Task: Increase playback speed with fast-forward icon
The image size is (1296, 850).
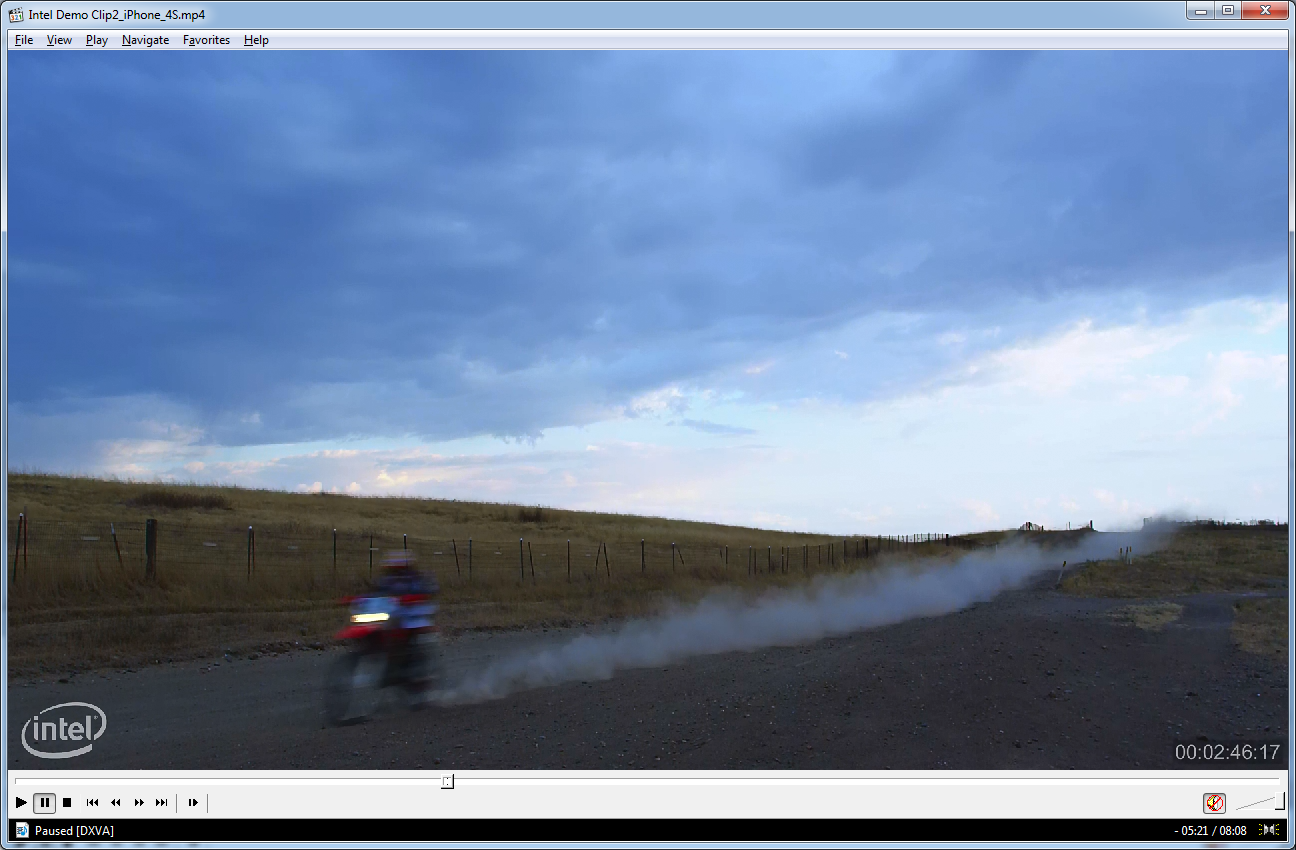Action: [x=139, y=802]
